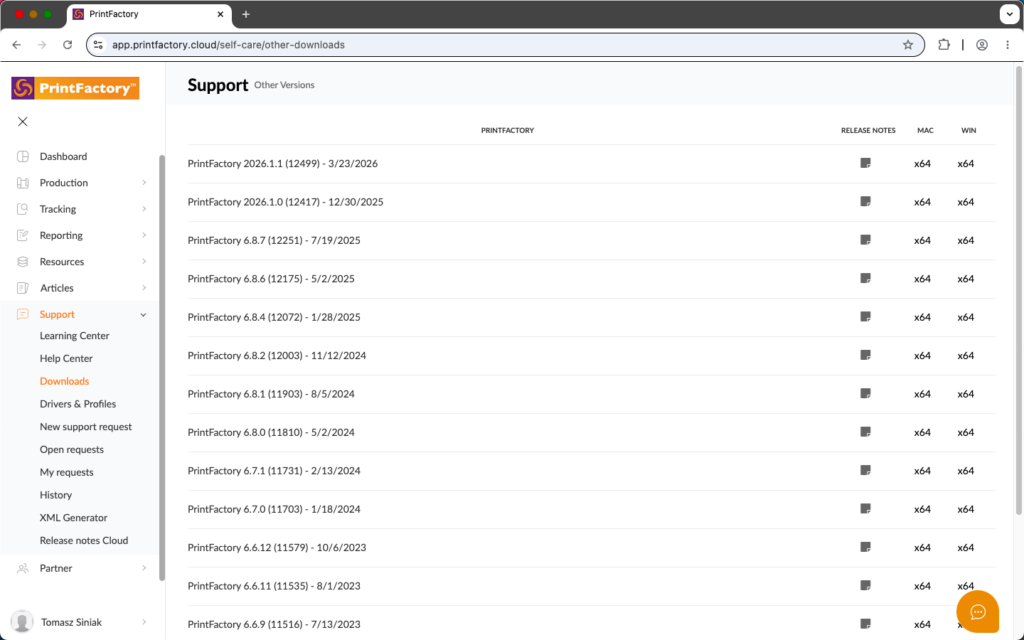Open release notes for PrintFactory 6.8.4
Viewport: 1024px width, 640px height.
865,317
